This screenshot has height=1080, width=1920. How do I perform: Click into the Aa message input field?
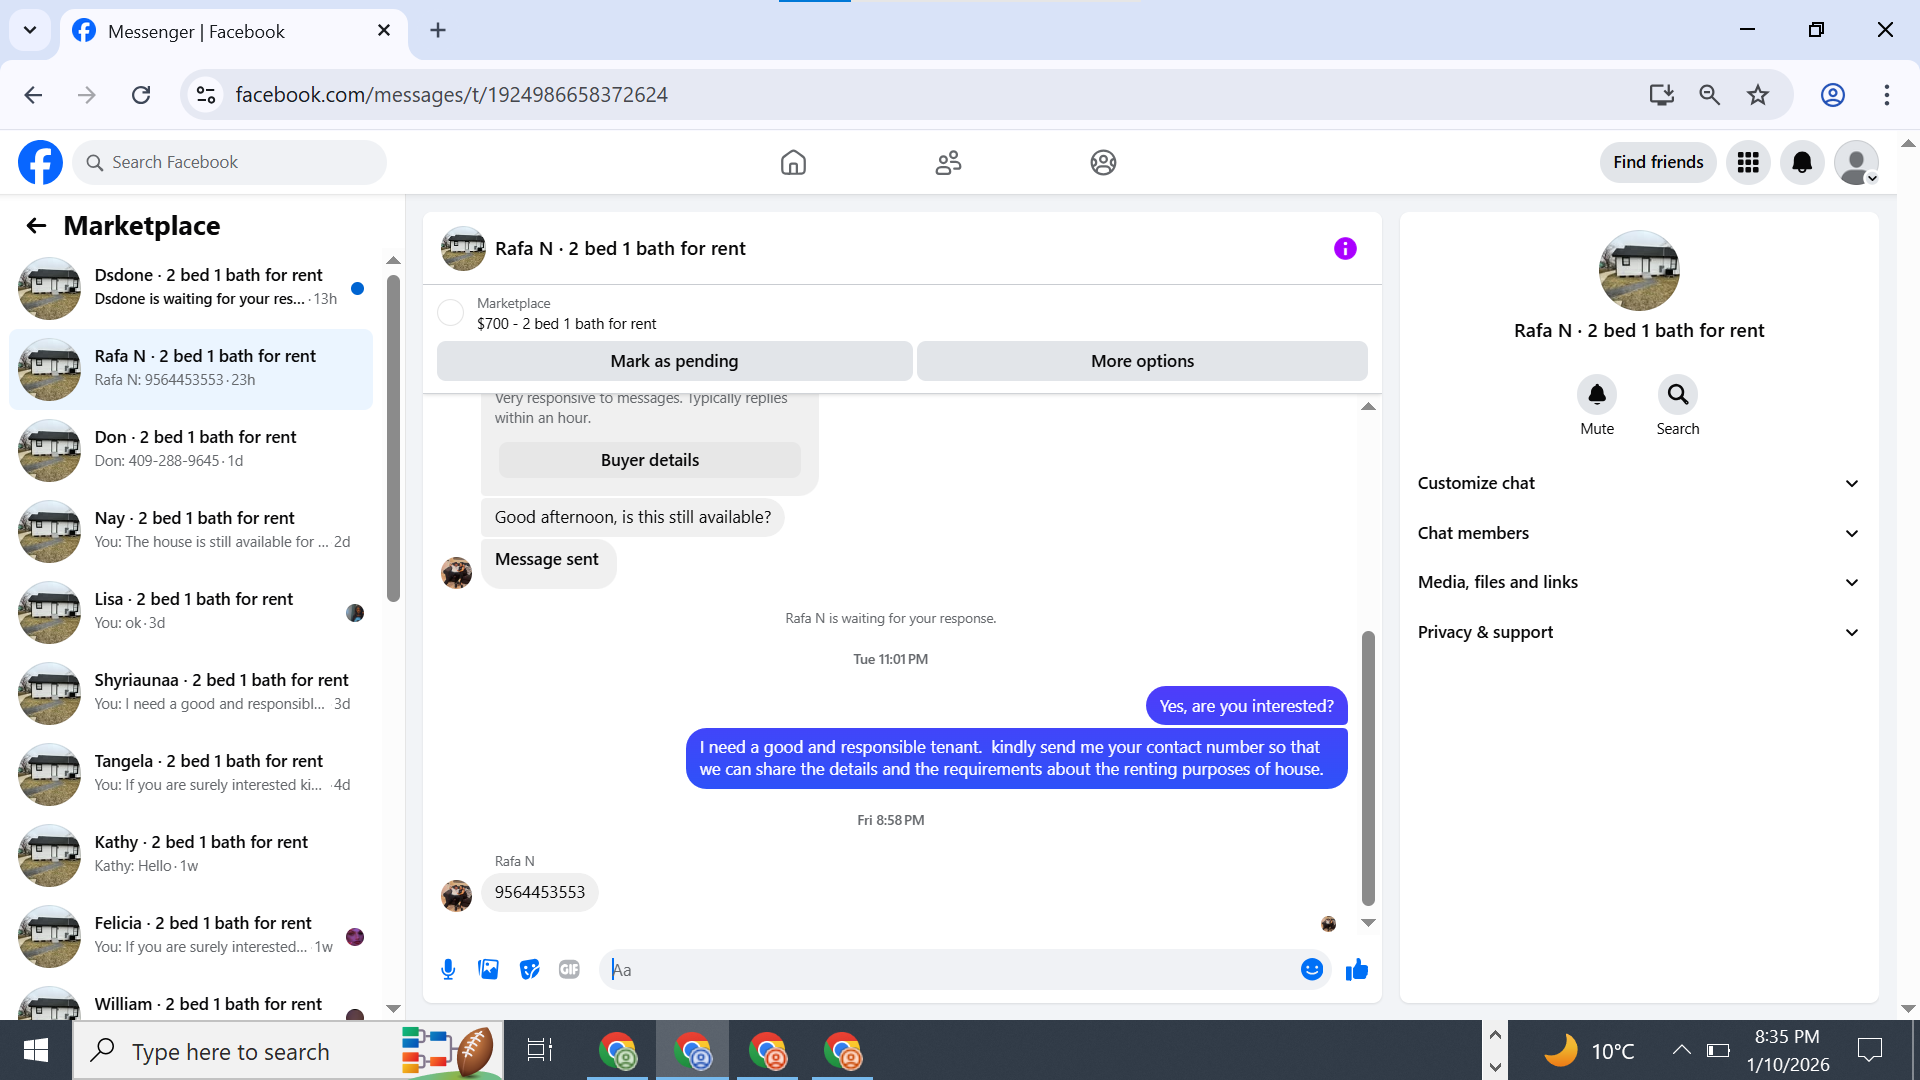pyautogui.click(x=950, y=969)
